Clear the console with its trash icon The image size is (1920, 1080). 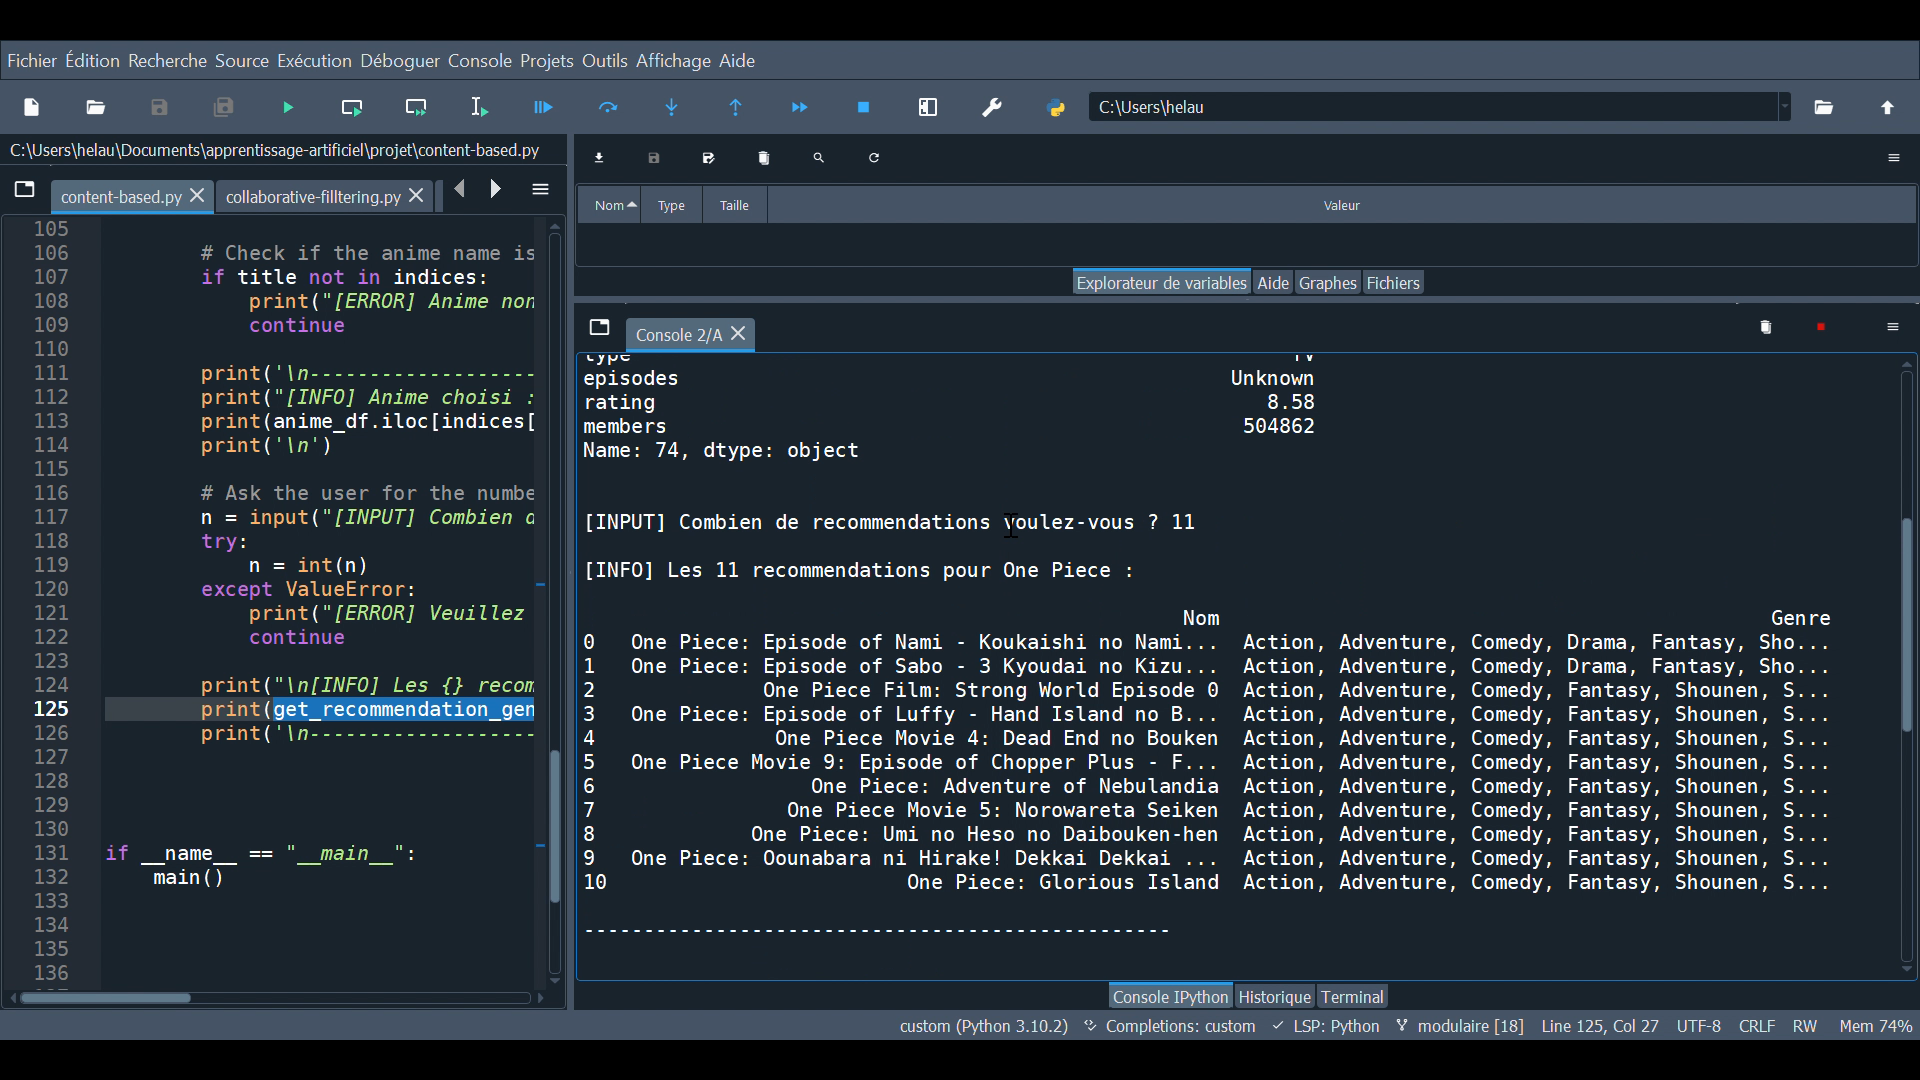pos(1766,327)
